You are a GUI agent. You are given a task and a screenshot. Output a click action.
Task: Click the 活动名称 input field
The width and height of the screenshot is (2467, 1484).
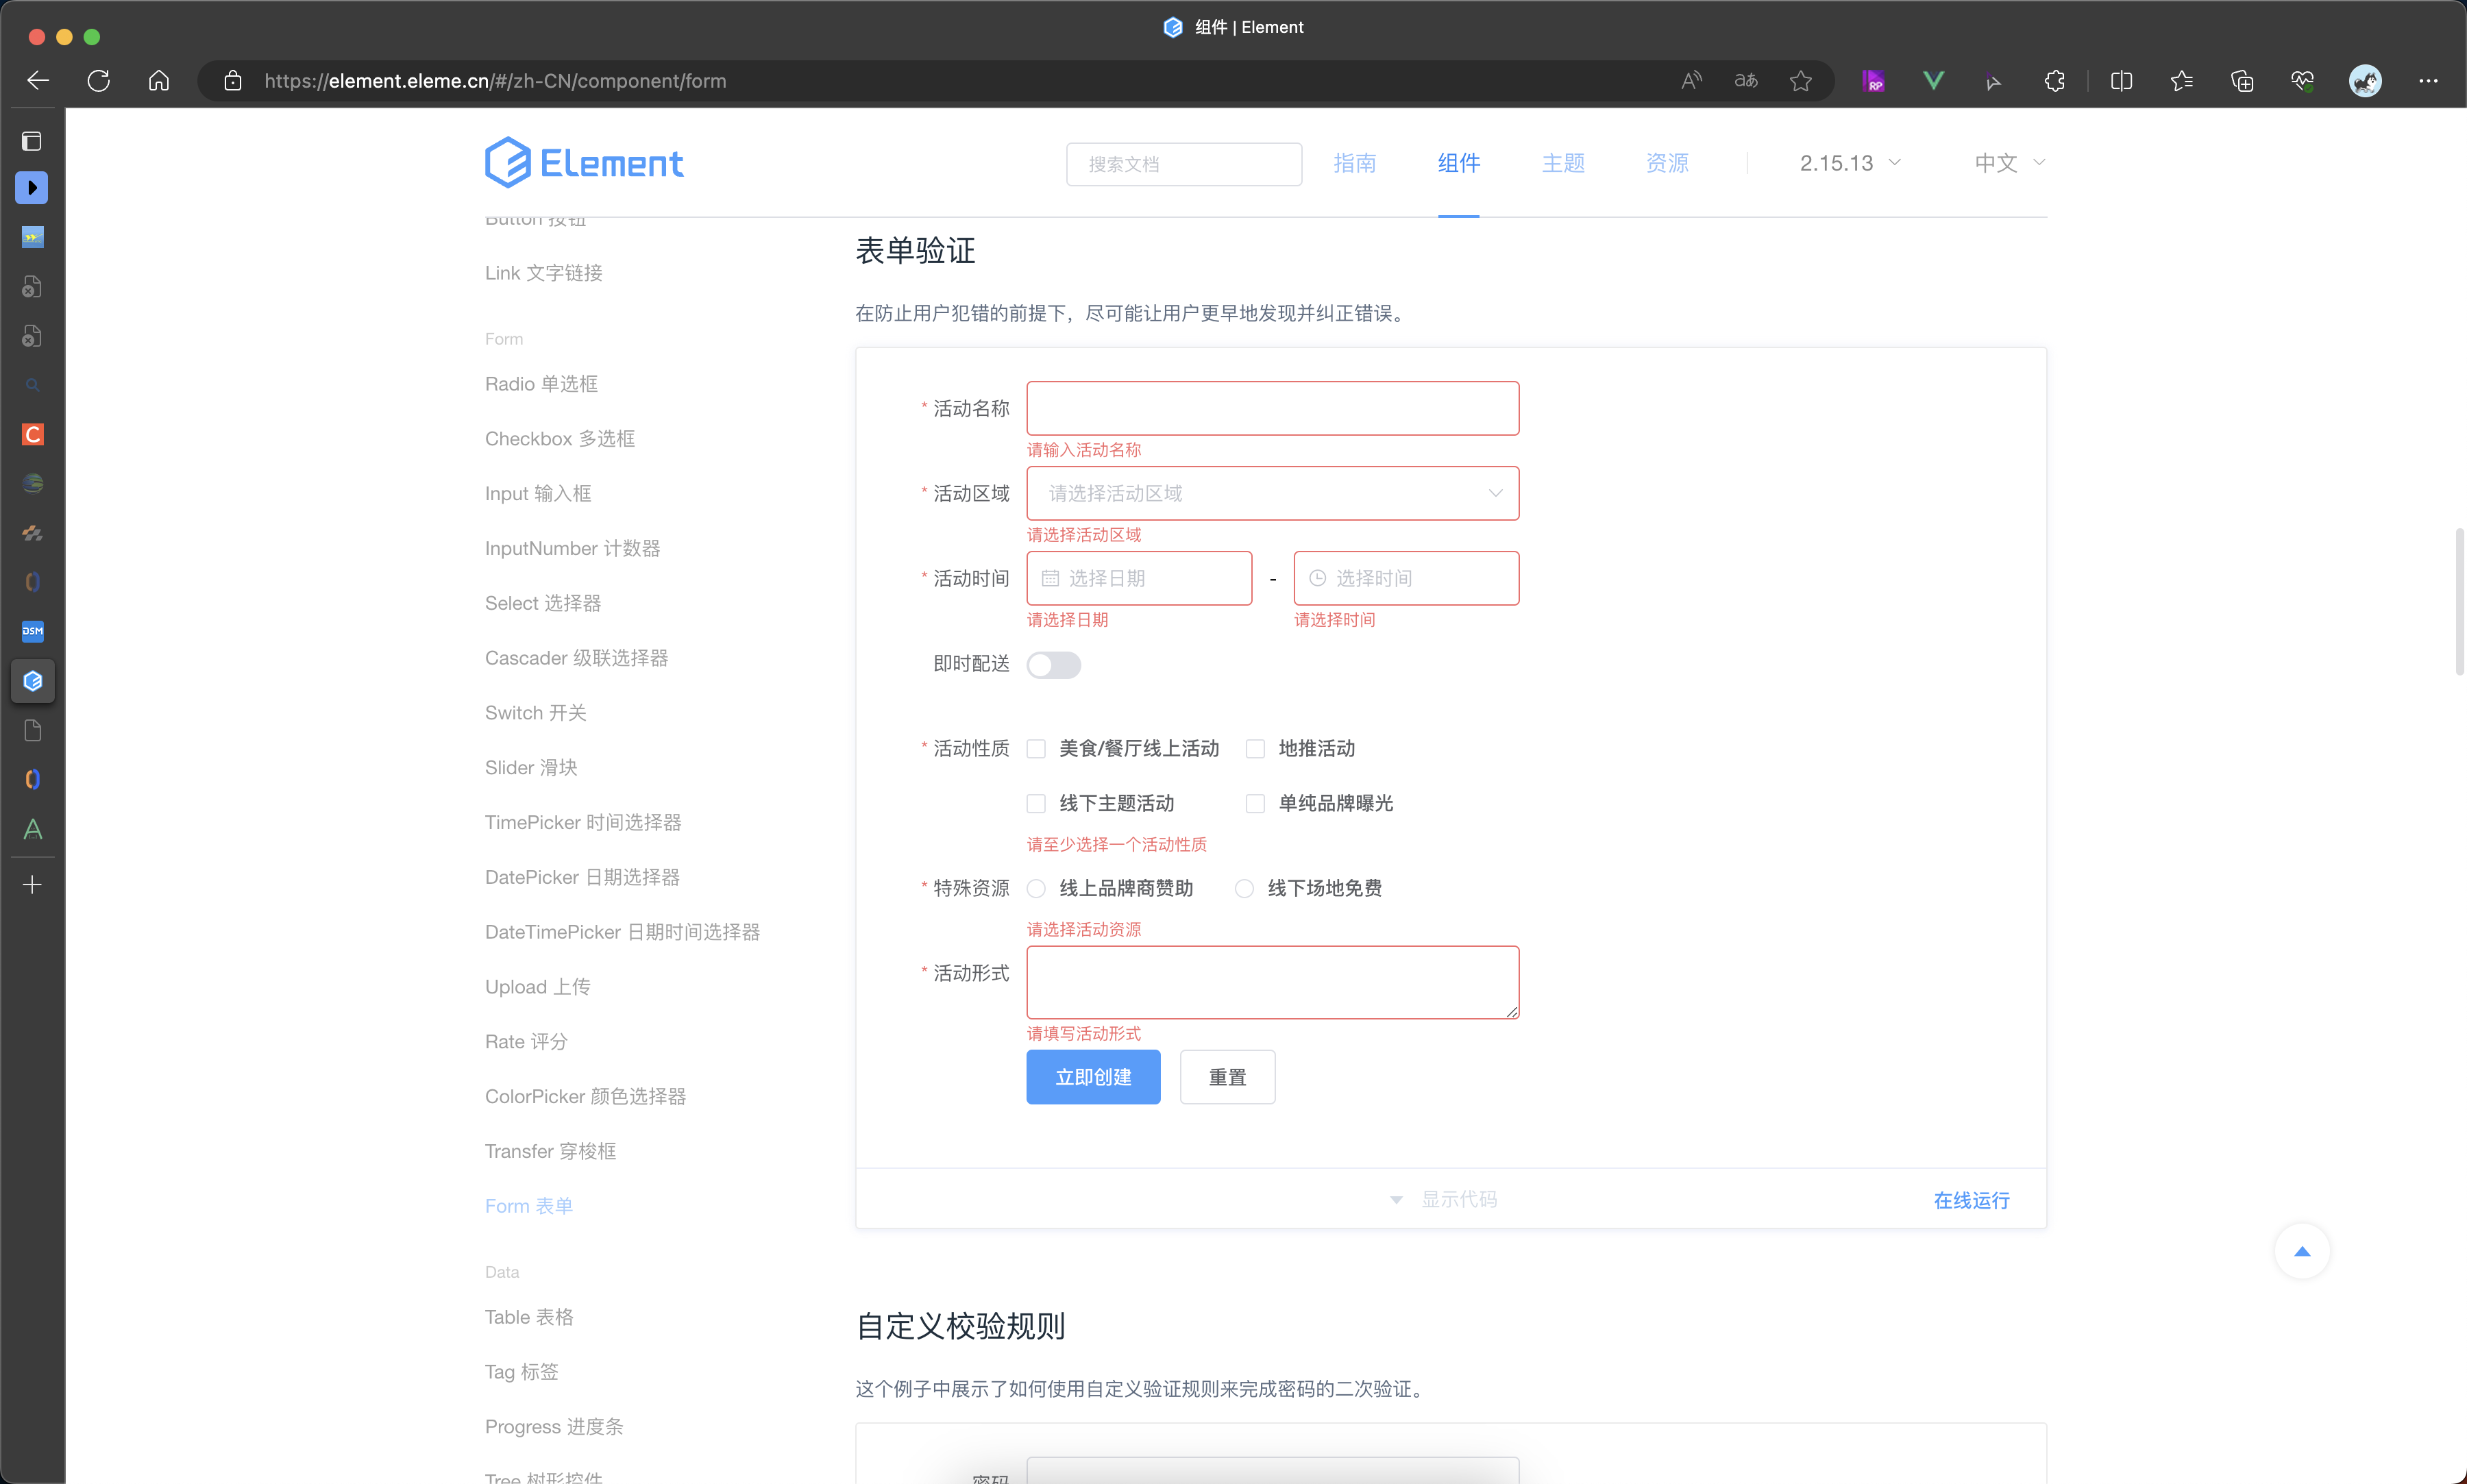pos(1272,408)
